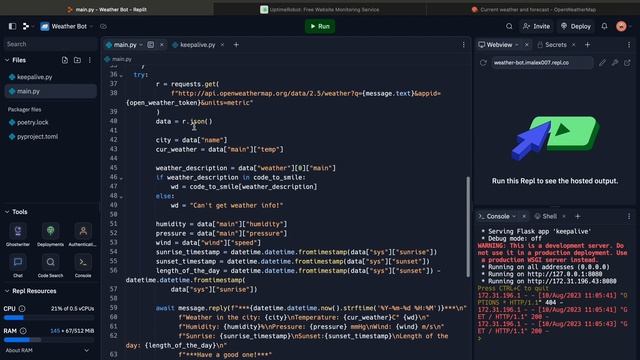Click the main.py tab format icon
The width and height of the screenshot is (640, 360).
tap(151, 44)
